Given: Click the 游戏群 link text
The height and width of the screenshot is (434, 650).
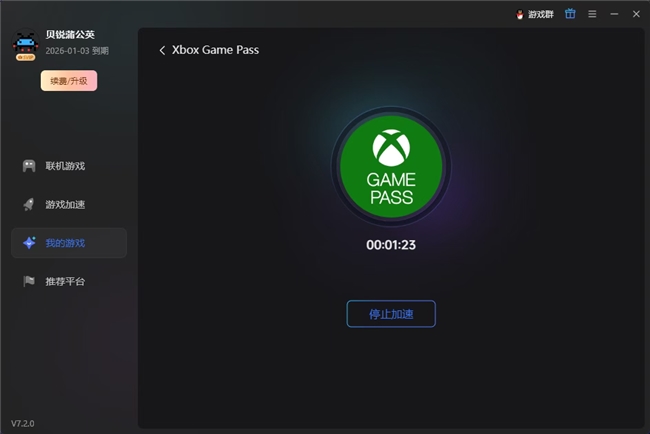Looking at the screenshot, I should 541,14.
